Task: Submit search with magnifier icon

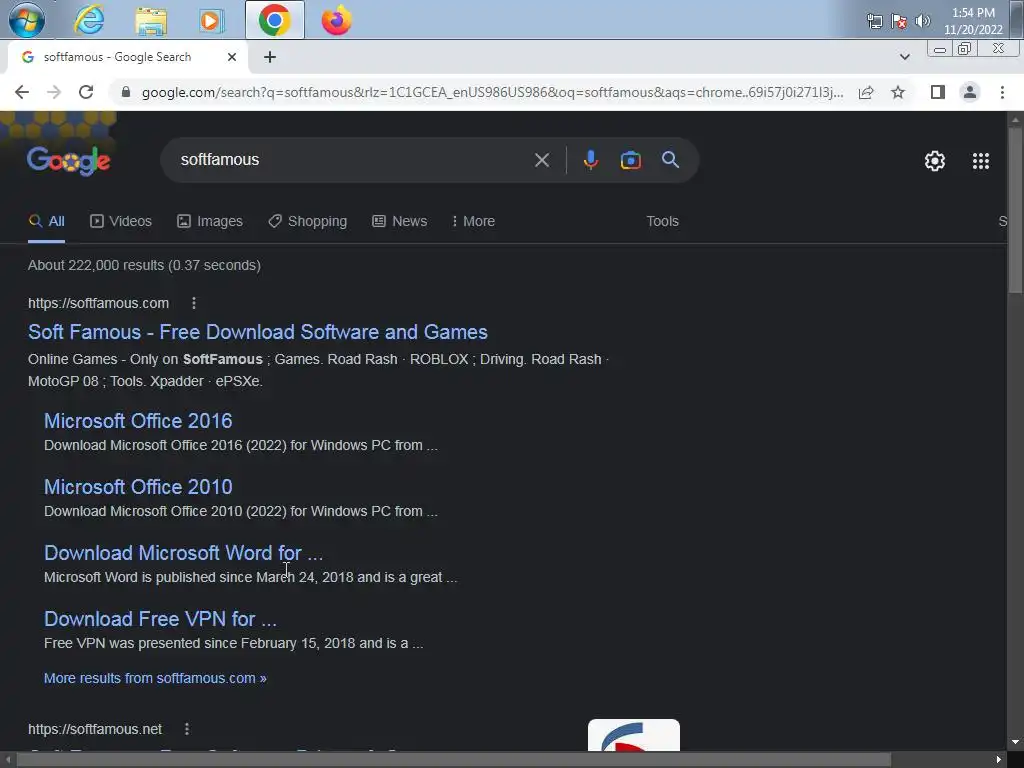Action: click(x=670, y=160)
